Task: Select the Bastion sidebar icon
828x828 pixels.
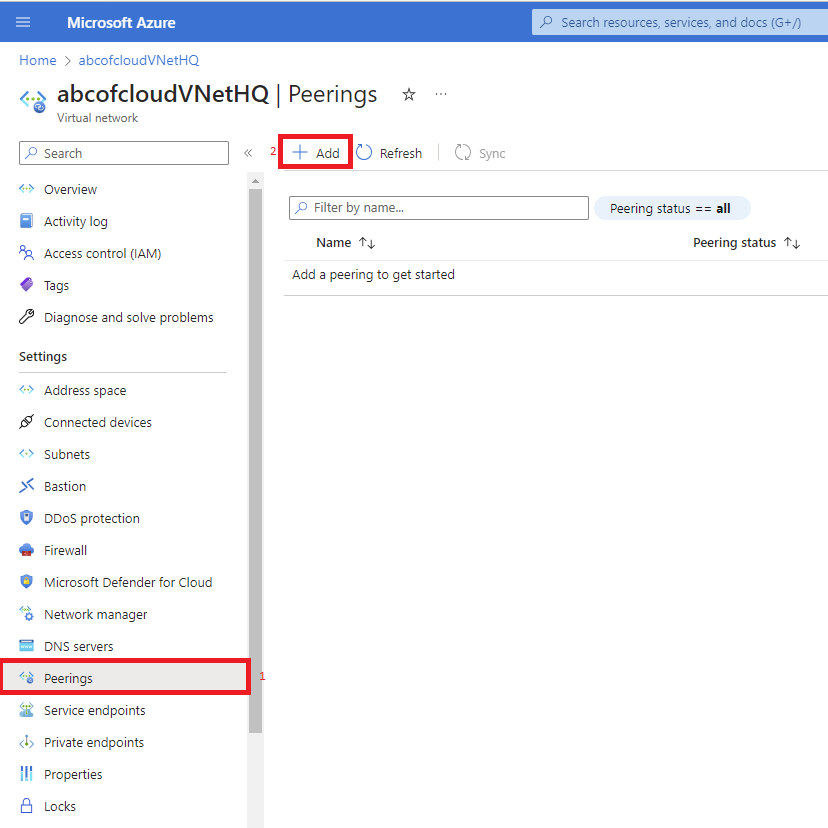Action: click(x=27, y=486)
